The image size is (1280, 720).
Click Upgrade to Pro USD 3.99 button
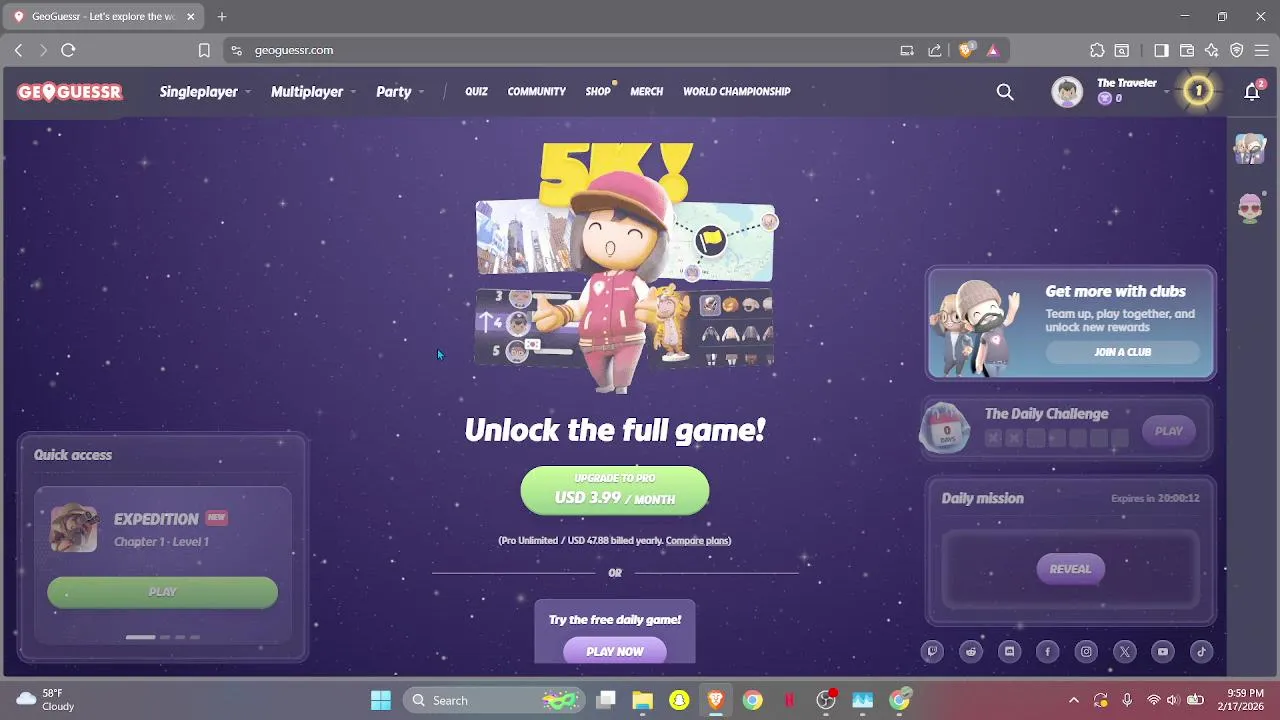(615, 490)
